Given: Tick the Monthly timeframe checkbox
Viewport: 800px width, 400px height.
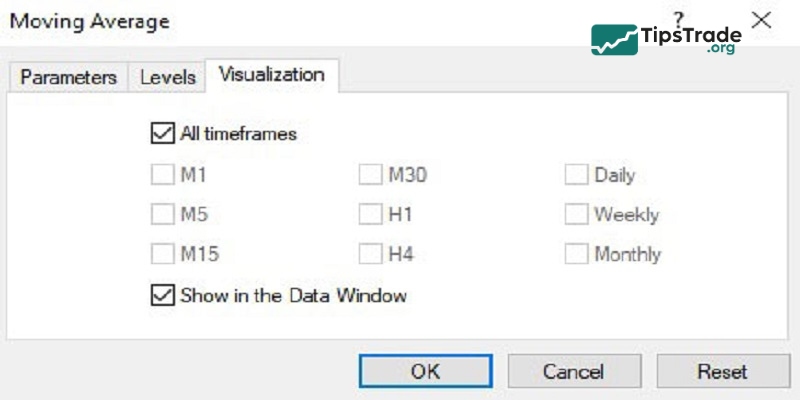Looking at the screenshot, I should (575, 253).
